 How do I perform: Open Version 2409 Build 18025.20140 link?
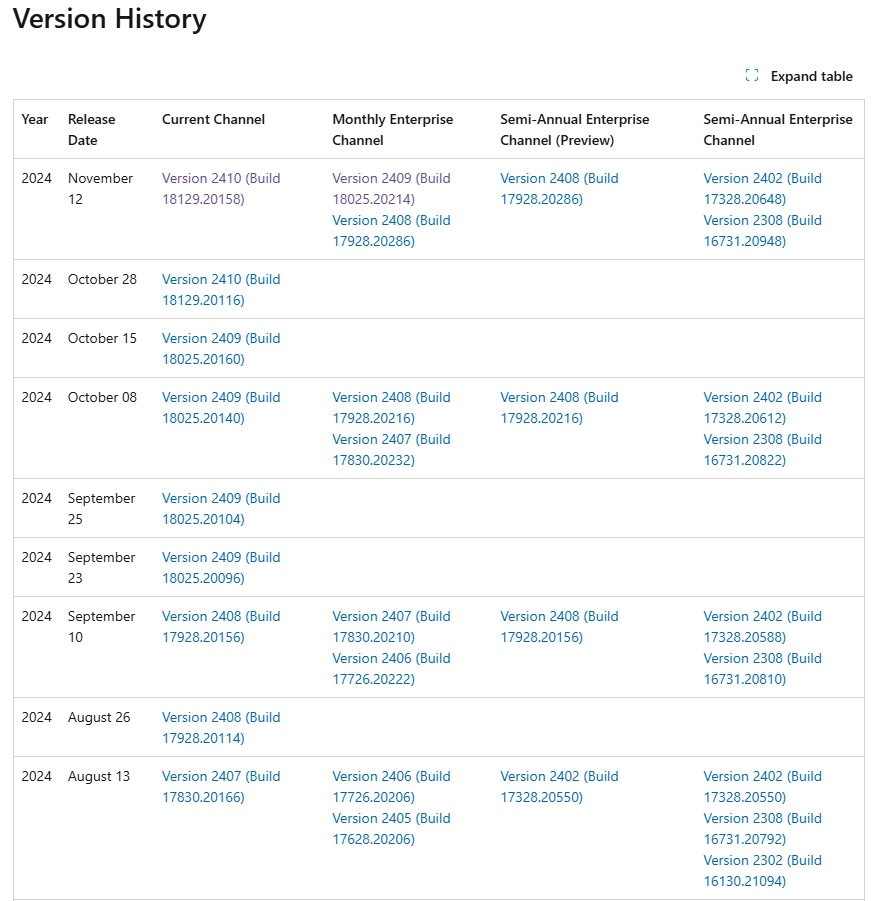click(x=221, y=407)
